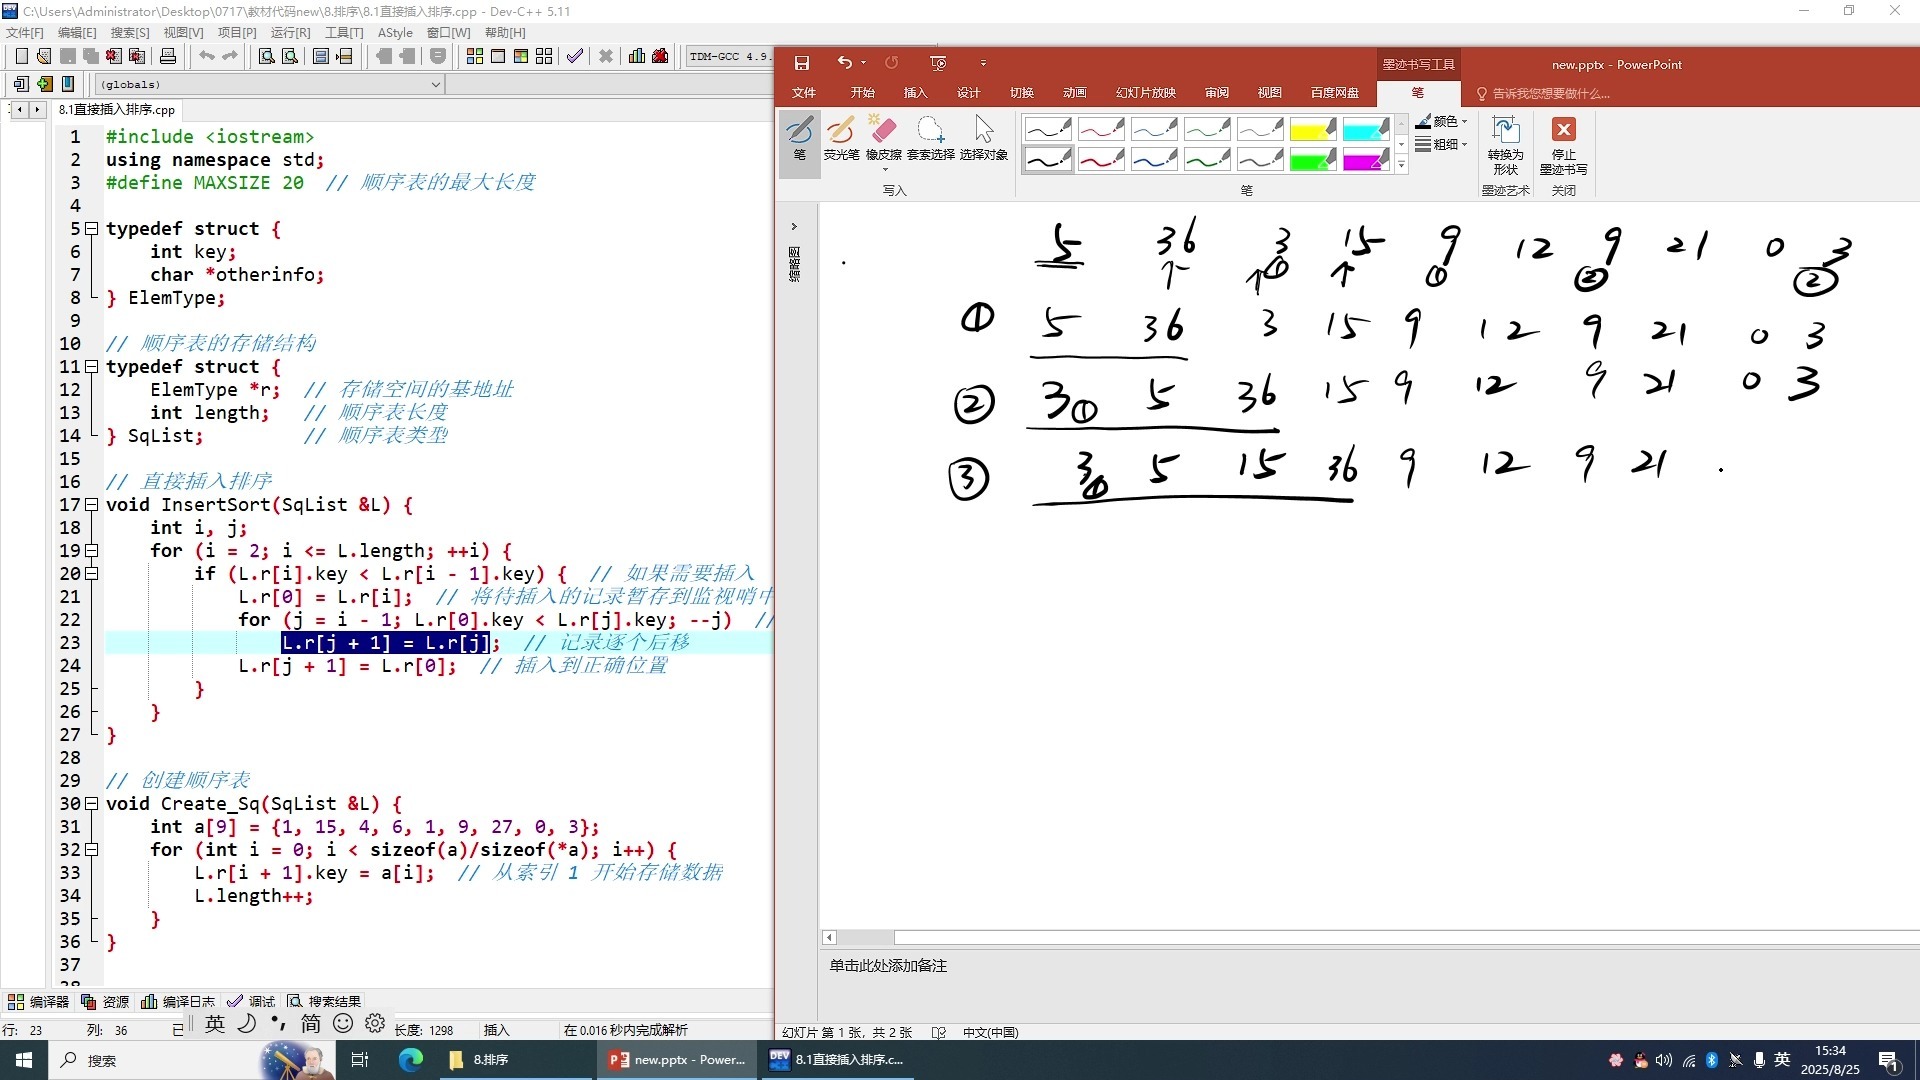
Task: Choose the Lasso Select (套索选择) tool
Action: pyautogui.click(x=930, y=138)
